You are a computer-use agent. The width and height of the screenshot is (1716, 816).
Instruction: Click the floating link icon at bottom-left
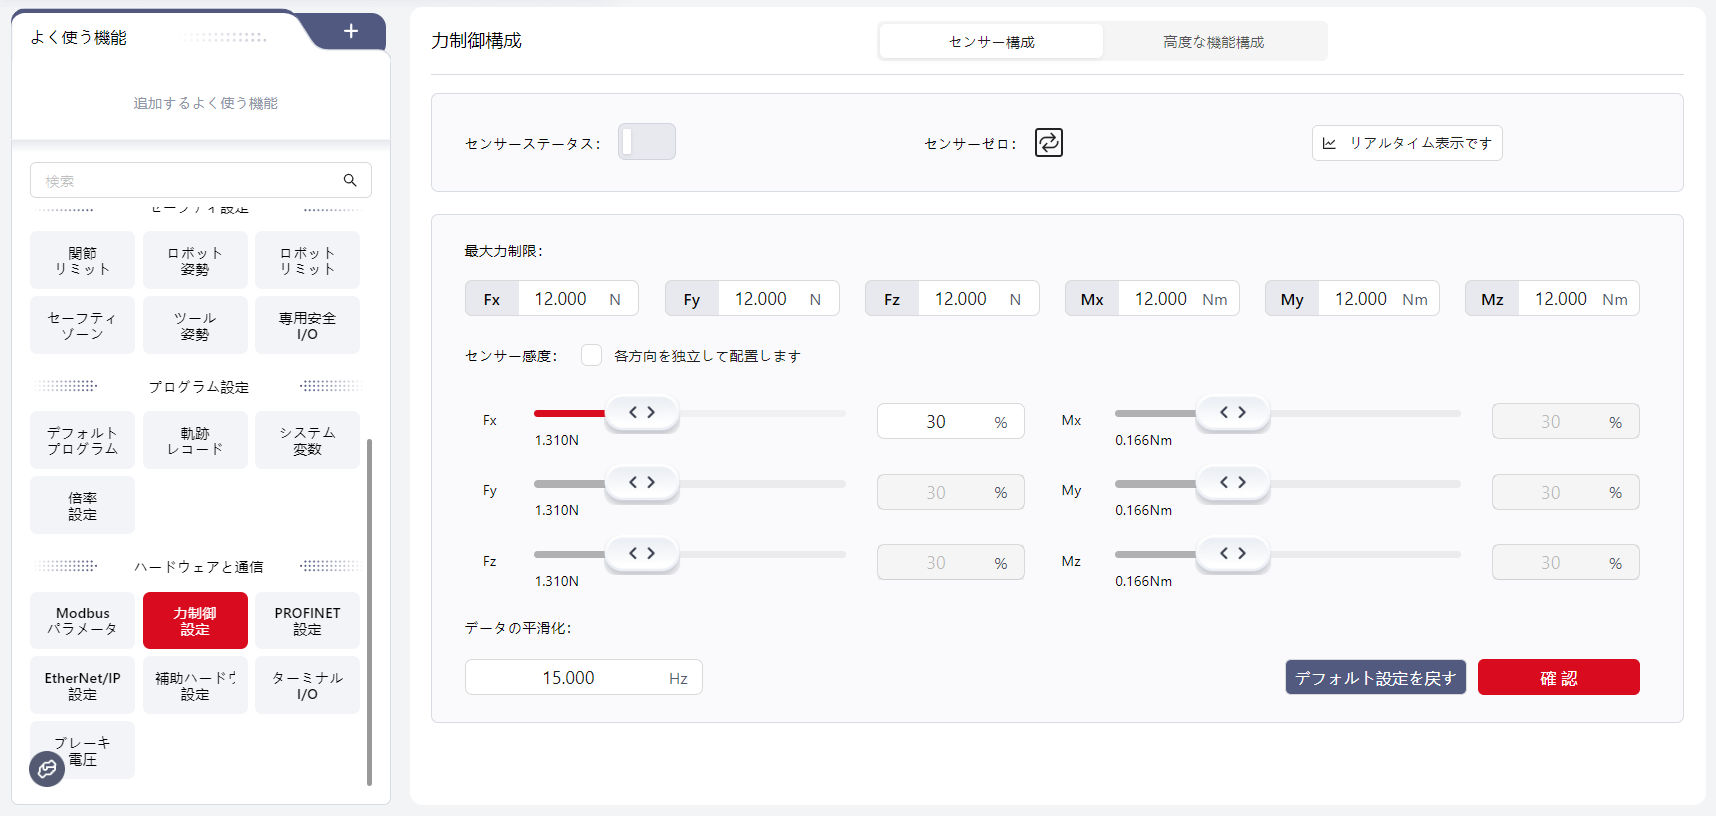click(47, 769)
